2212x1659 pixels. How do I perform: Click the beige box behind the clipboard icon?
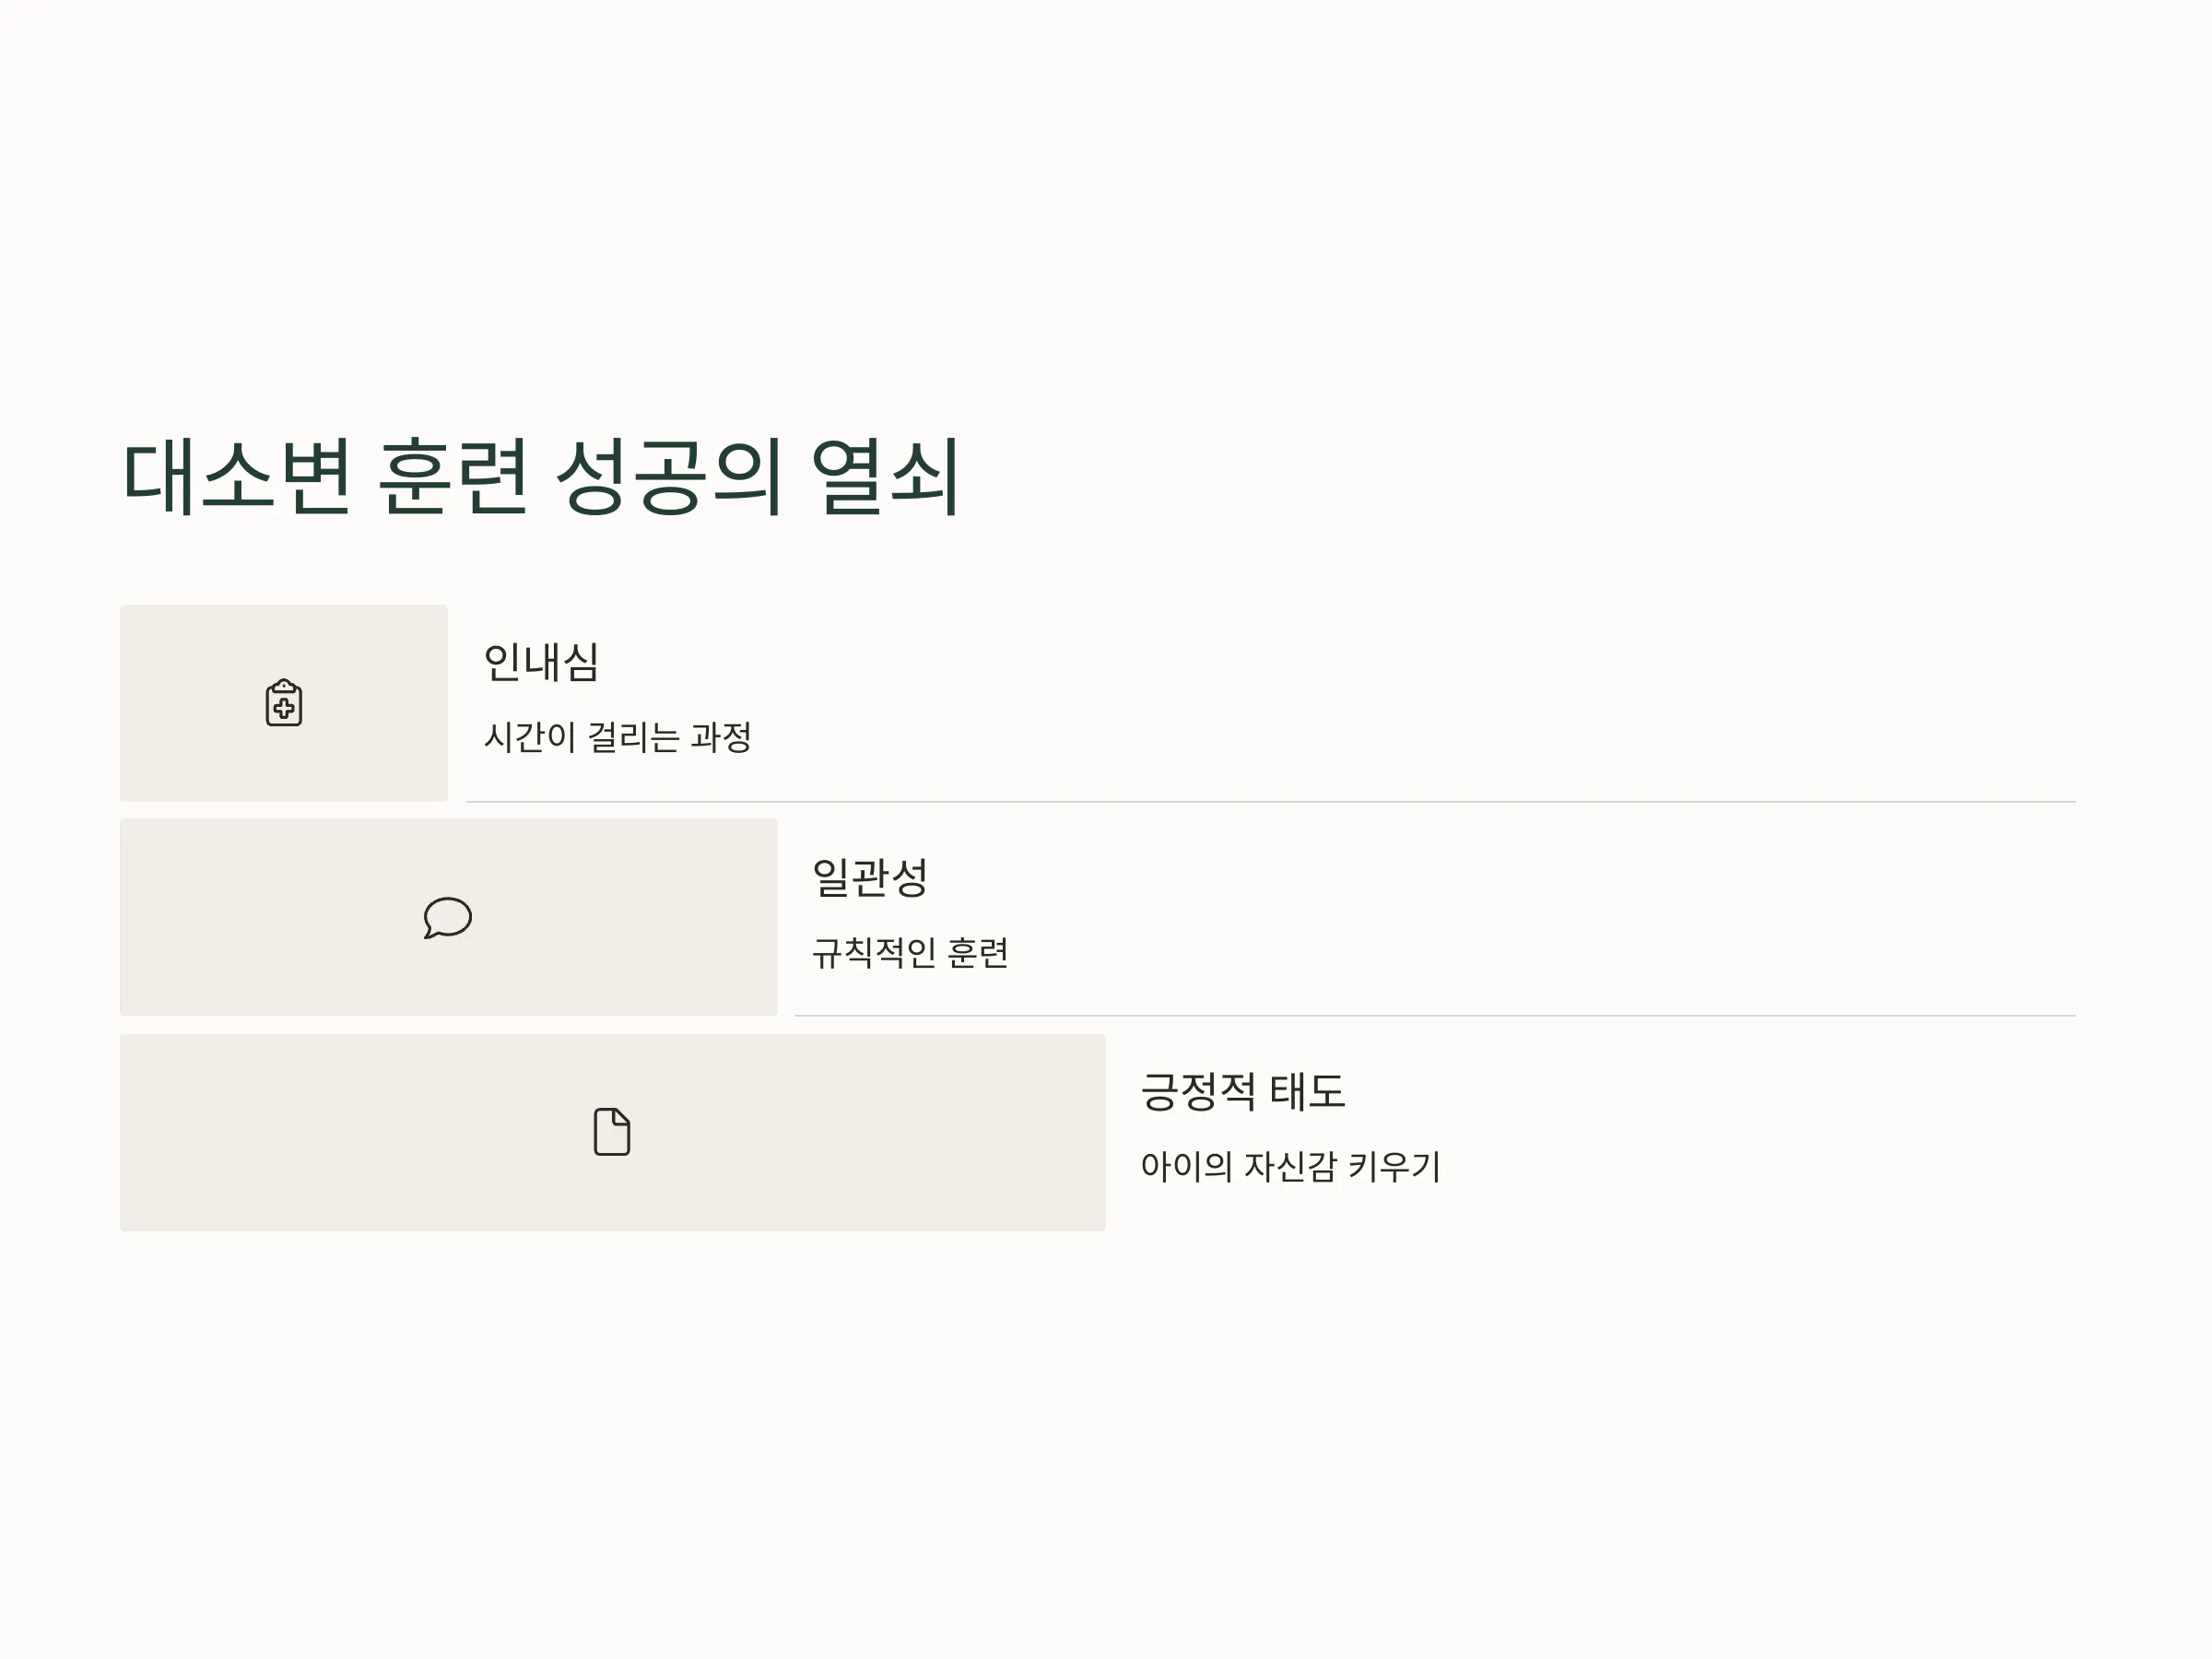[284, 702]
